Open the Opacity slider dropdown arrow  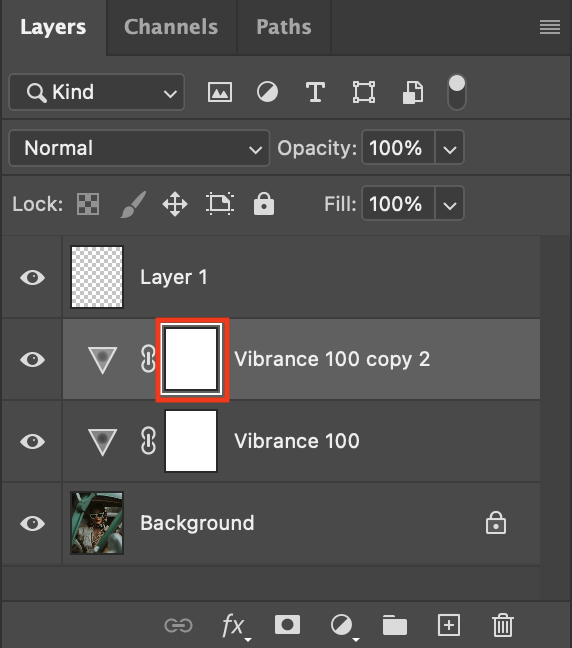point(450,148)
